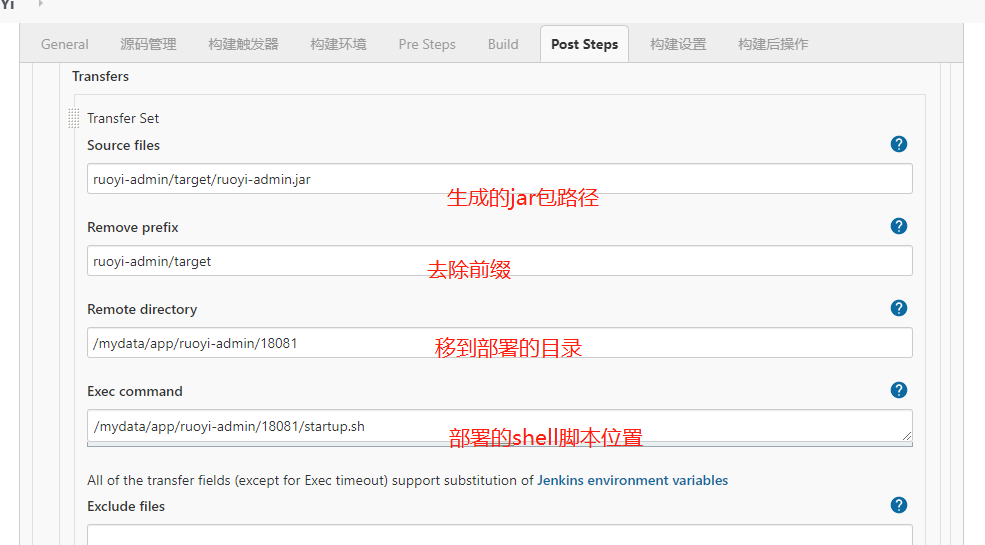Image resolution: width=985 pixels, height=545 pixels.
Task: Open help for Remote directory field
Action: coord(898,308)
